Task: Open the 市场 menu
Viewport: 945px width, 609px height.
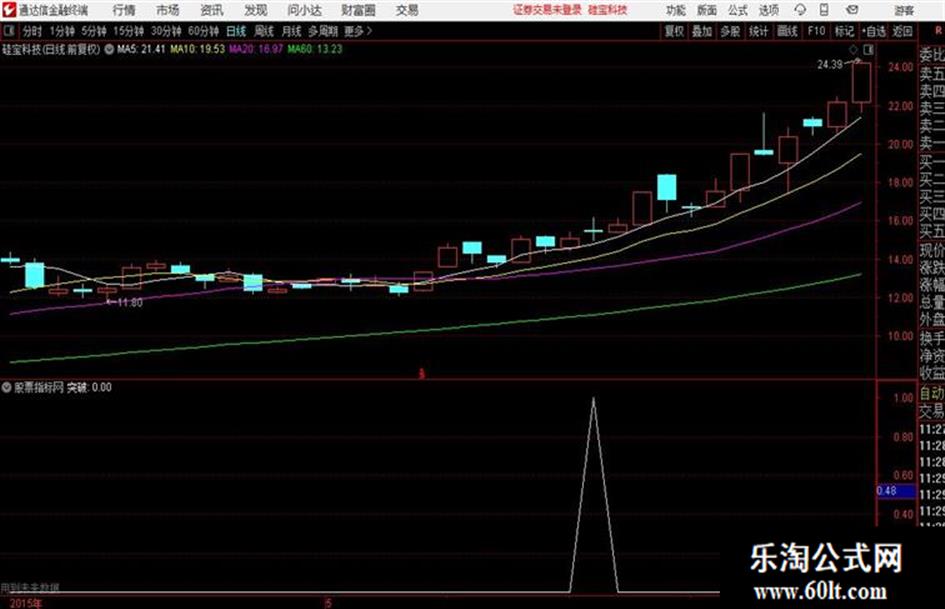Action: click(x=168, y=10)
